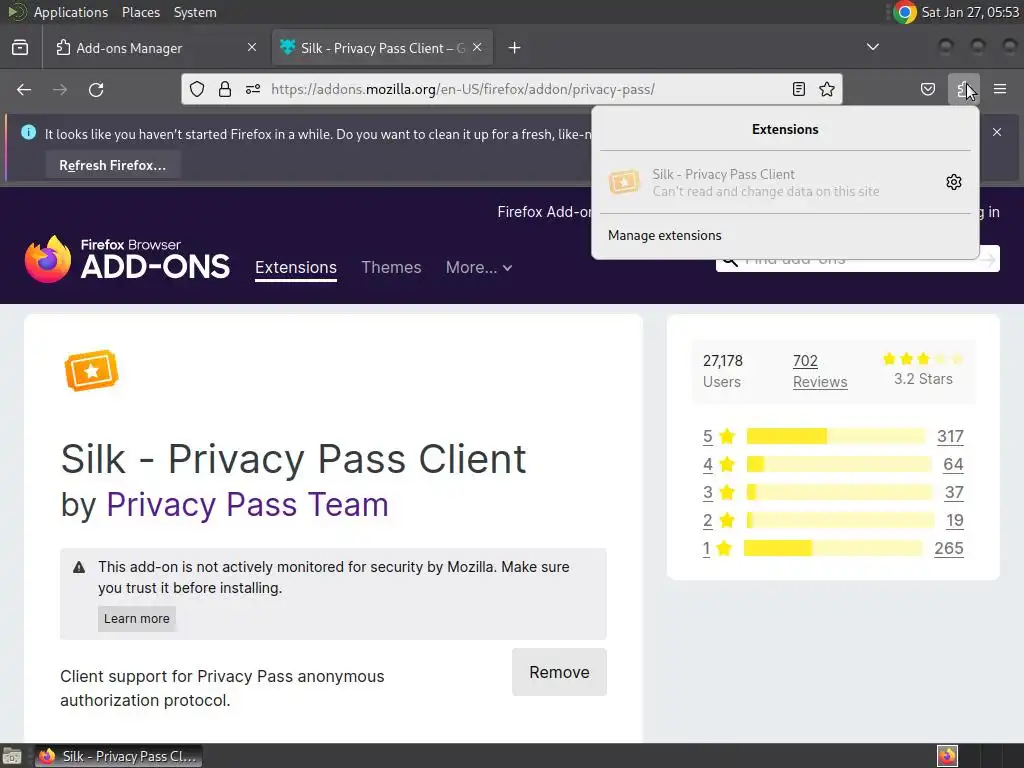Go back with the back arrow
This screenshot has height=768, width=1024.
pyautogui.click(x=24, y=89)
